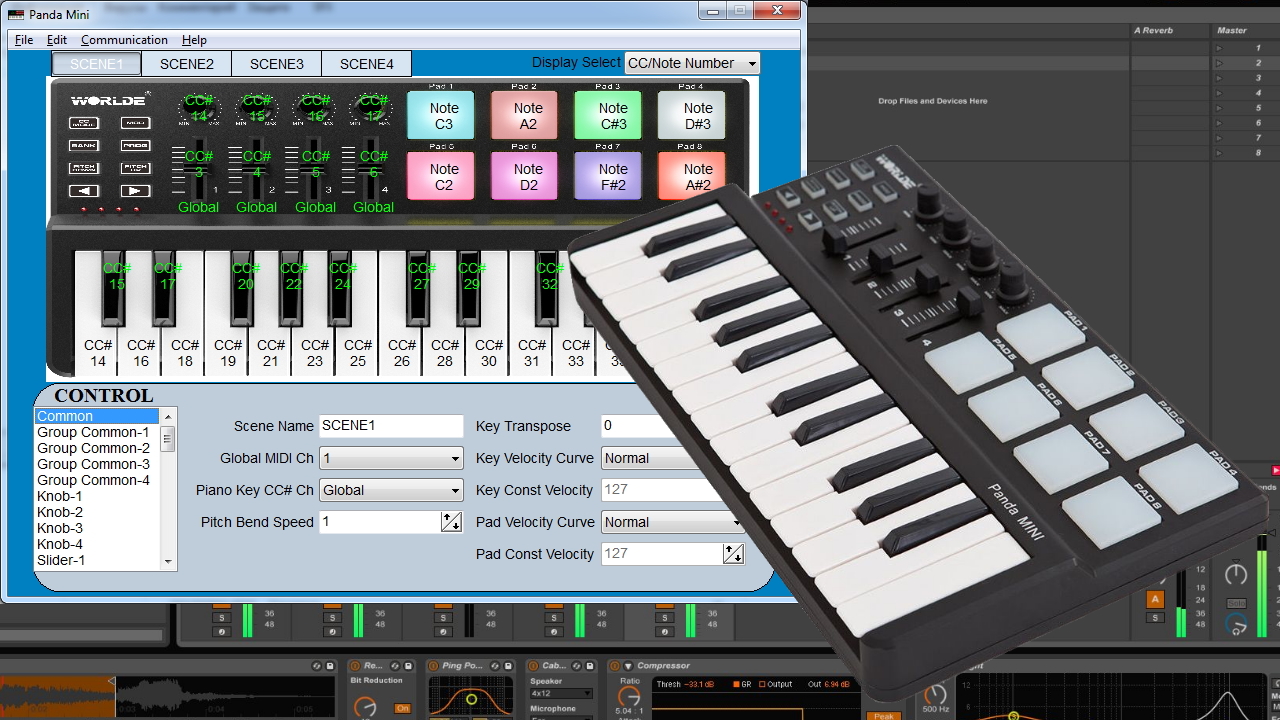The image size is (1280, 720).
Task: Click the white piano key CC# 25
Action: pyautogui.click(x=358, y=352)
